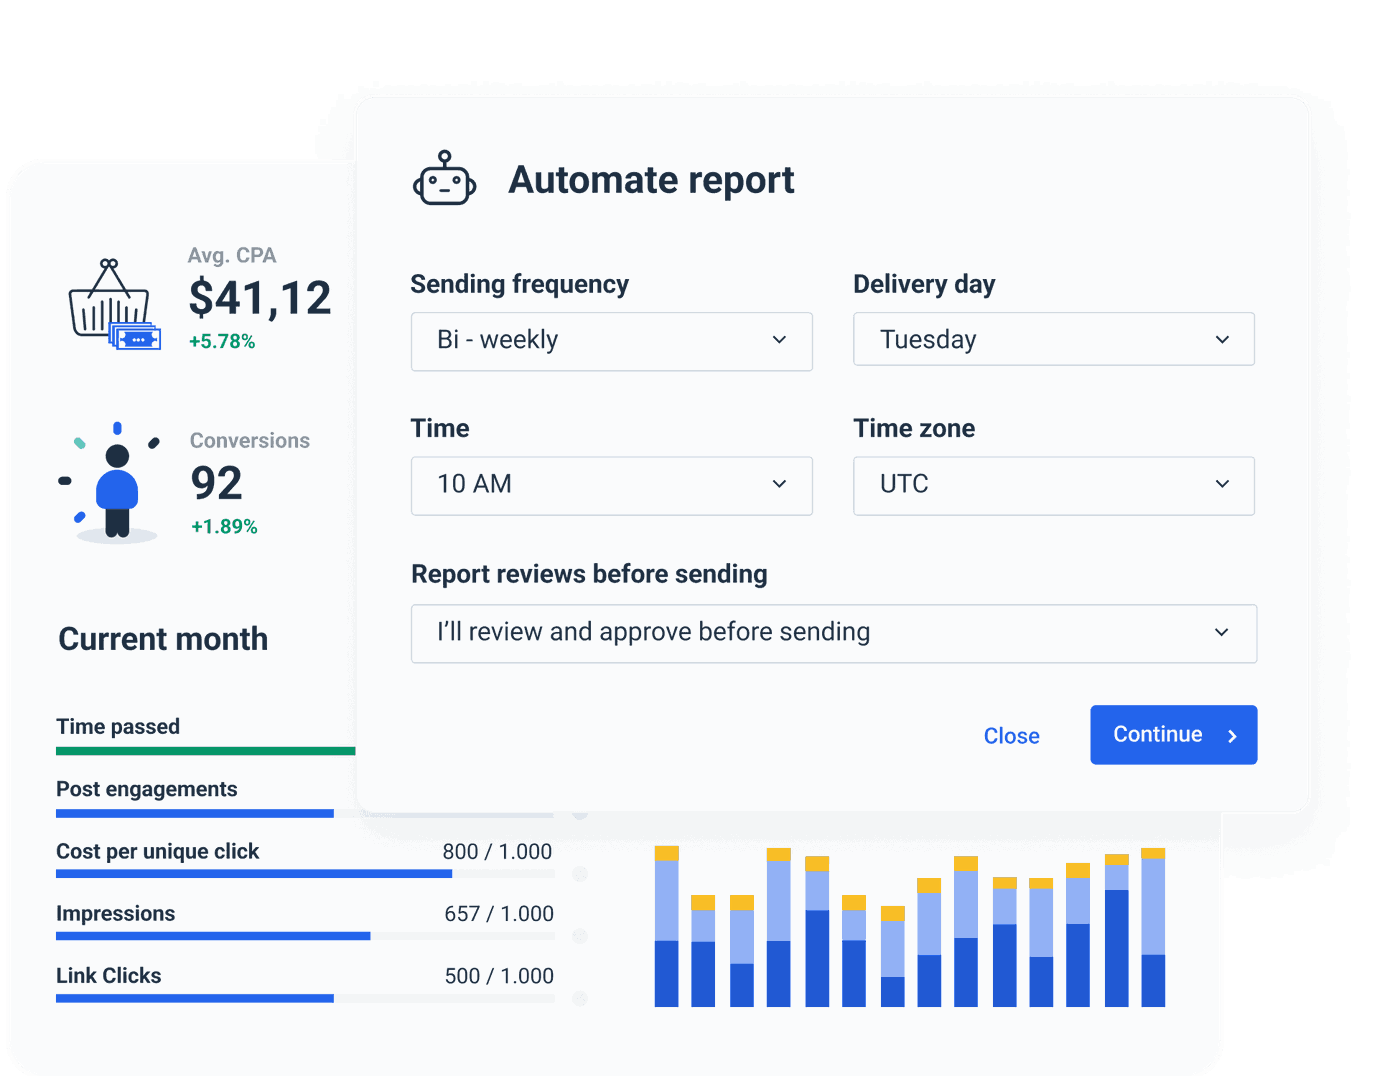Click the Post engagements progress bar
Image resolution: width=1400 pixels, height=1076 pixels.
(195, 813)
